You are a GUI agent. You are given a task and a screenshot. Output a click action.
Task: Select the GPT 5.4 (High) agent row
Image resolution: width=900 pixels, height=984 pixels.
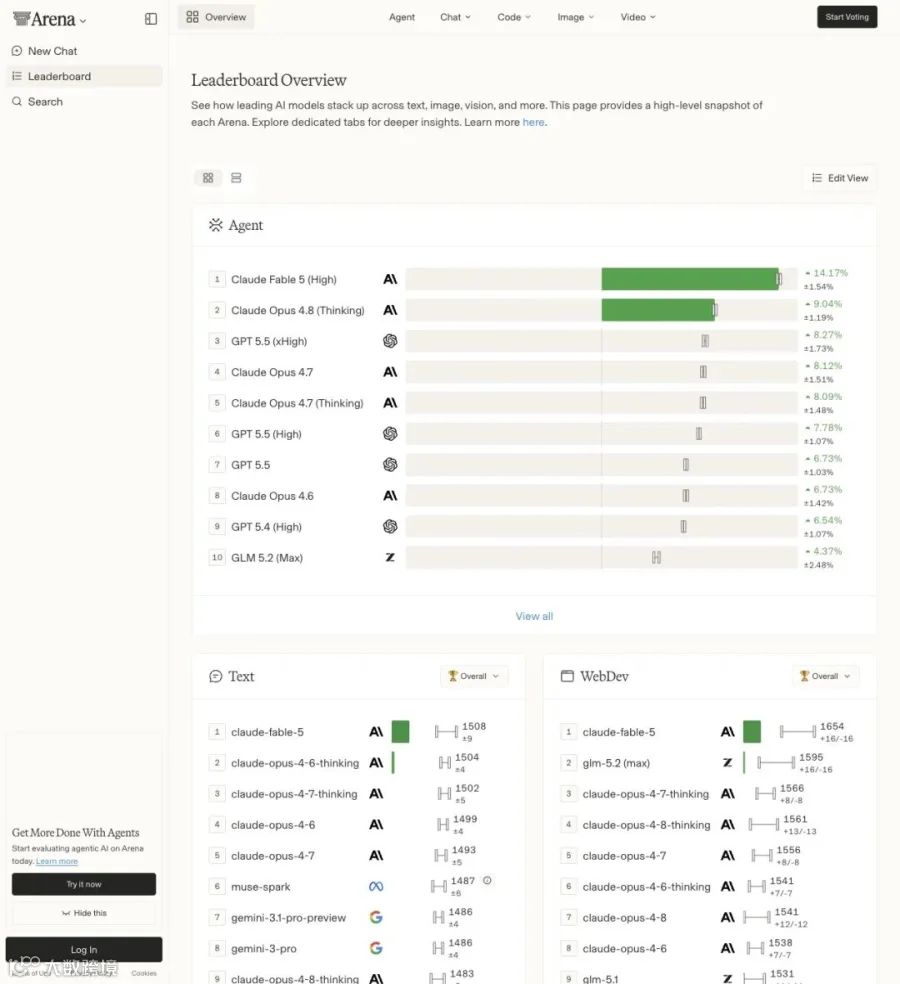coord(533,527)
